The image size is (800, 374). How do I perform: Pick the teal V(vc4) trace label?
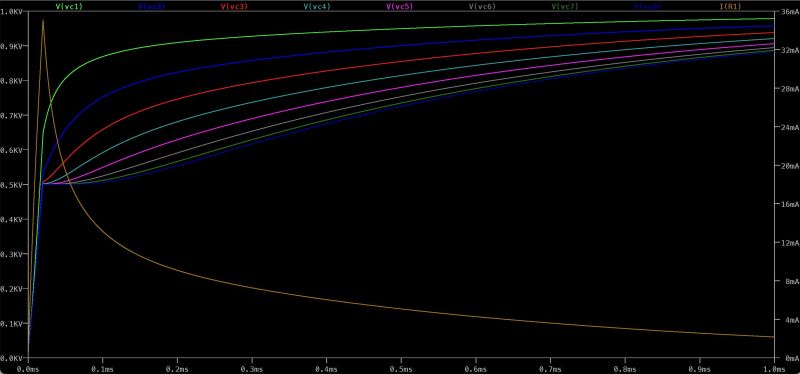(x=317, y=6)
